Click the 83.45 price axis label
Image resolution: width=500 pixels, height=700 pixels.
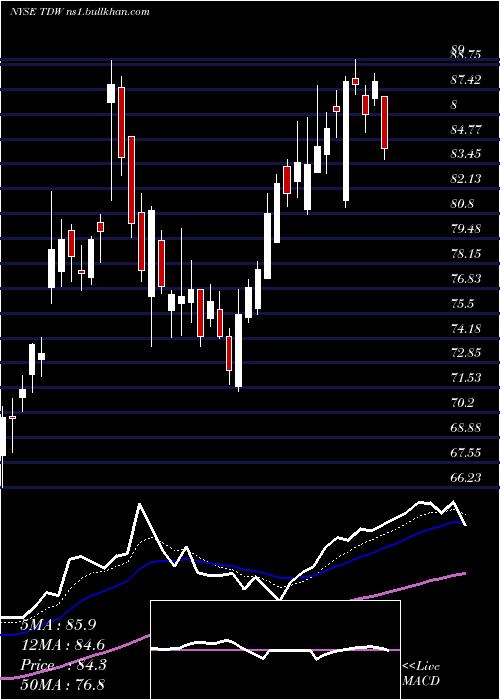(466, 154)
